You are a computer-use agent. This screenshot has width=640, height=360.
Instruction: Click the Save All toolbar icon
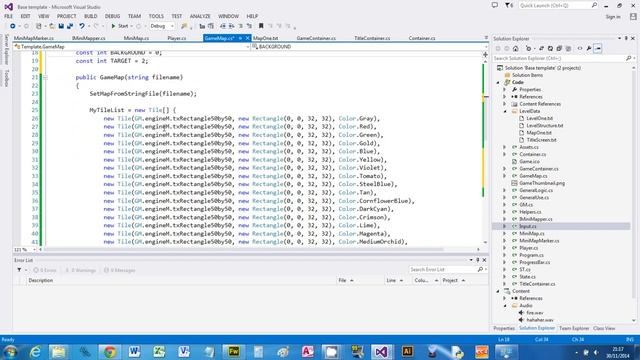point(70,26)
